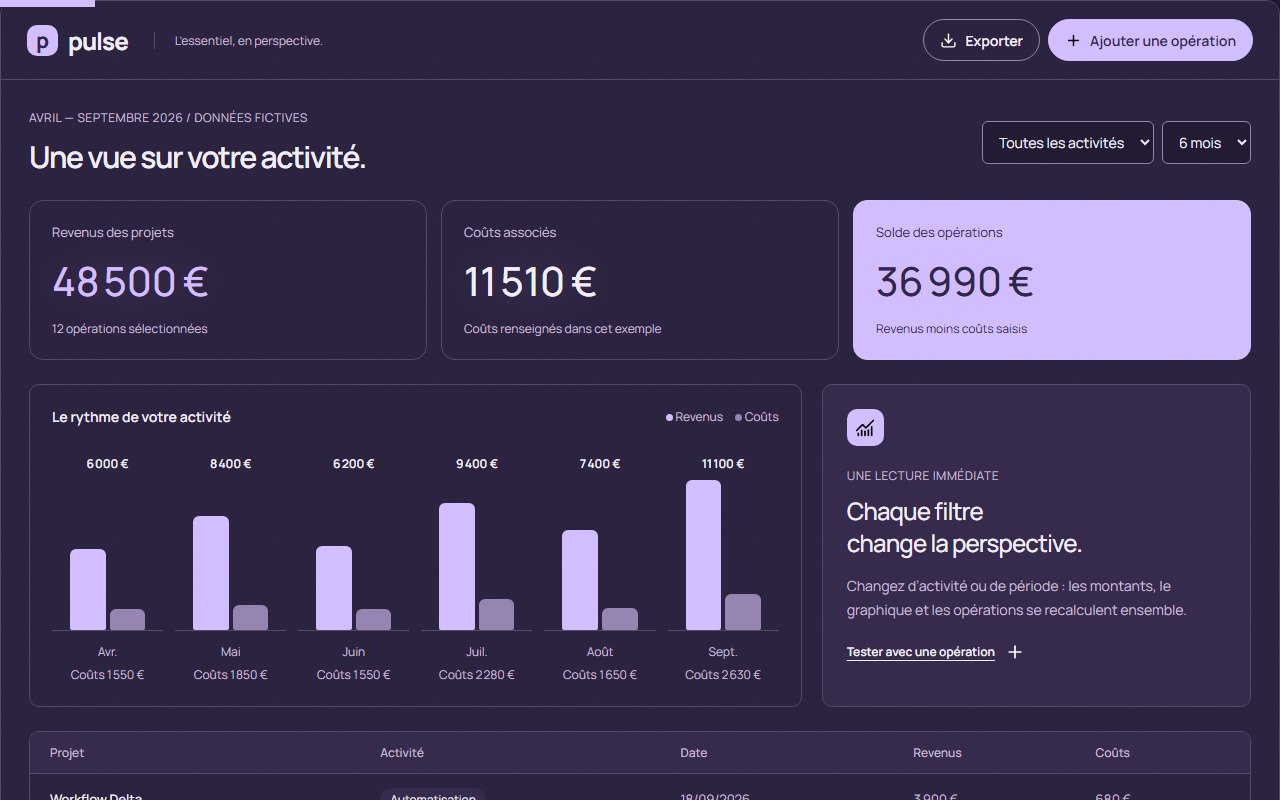Click the Sept. revenue bar

[x=703, y=555]
